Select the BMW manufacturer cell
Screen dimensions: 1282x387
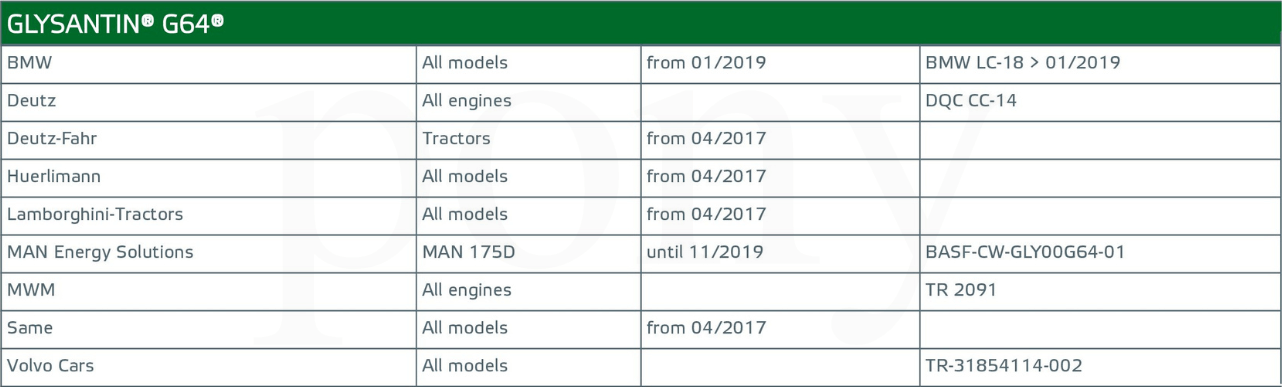(208, 63)
